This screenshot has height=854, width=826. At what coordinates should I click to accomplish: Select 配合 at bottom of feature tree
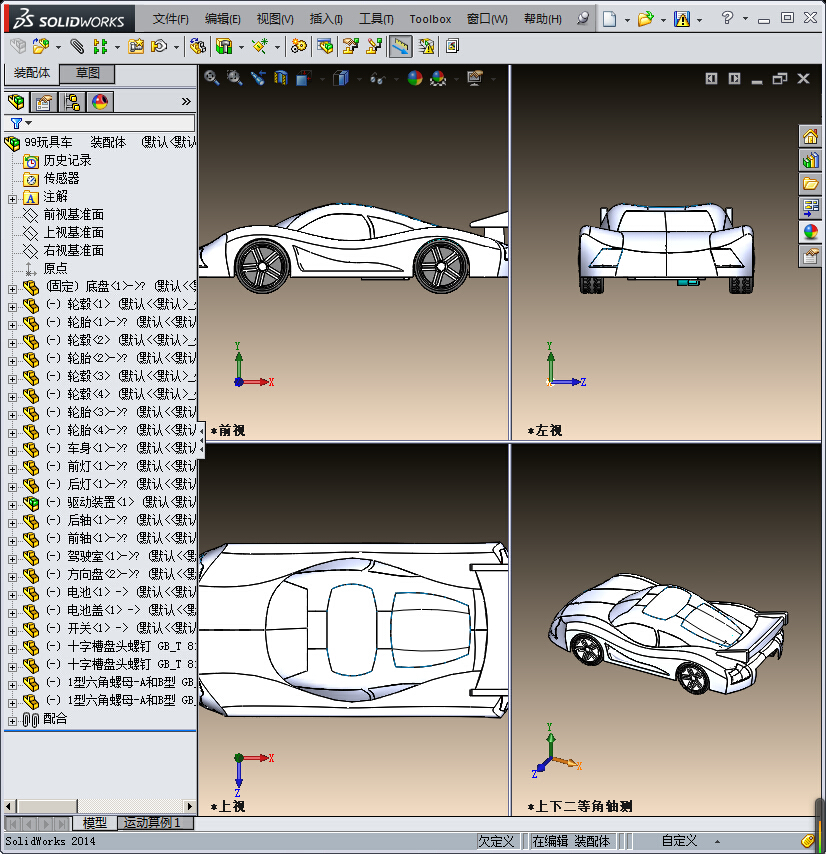[56, 719]
